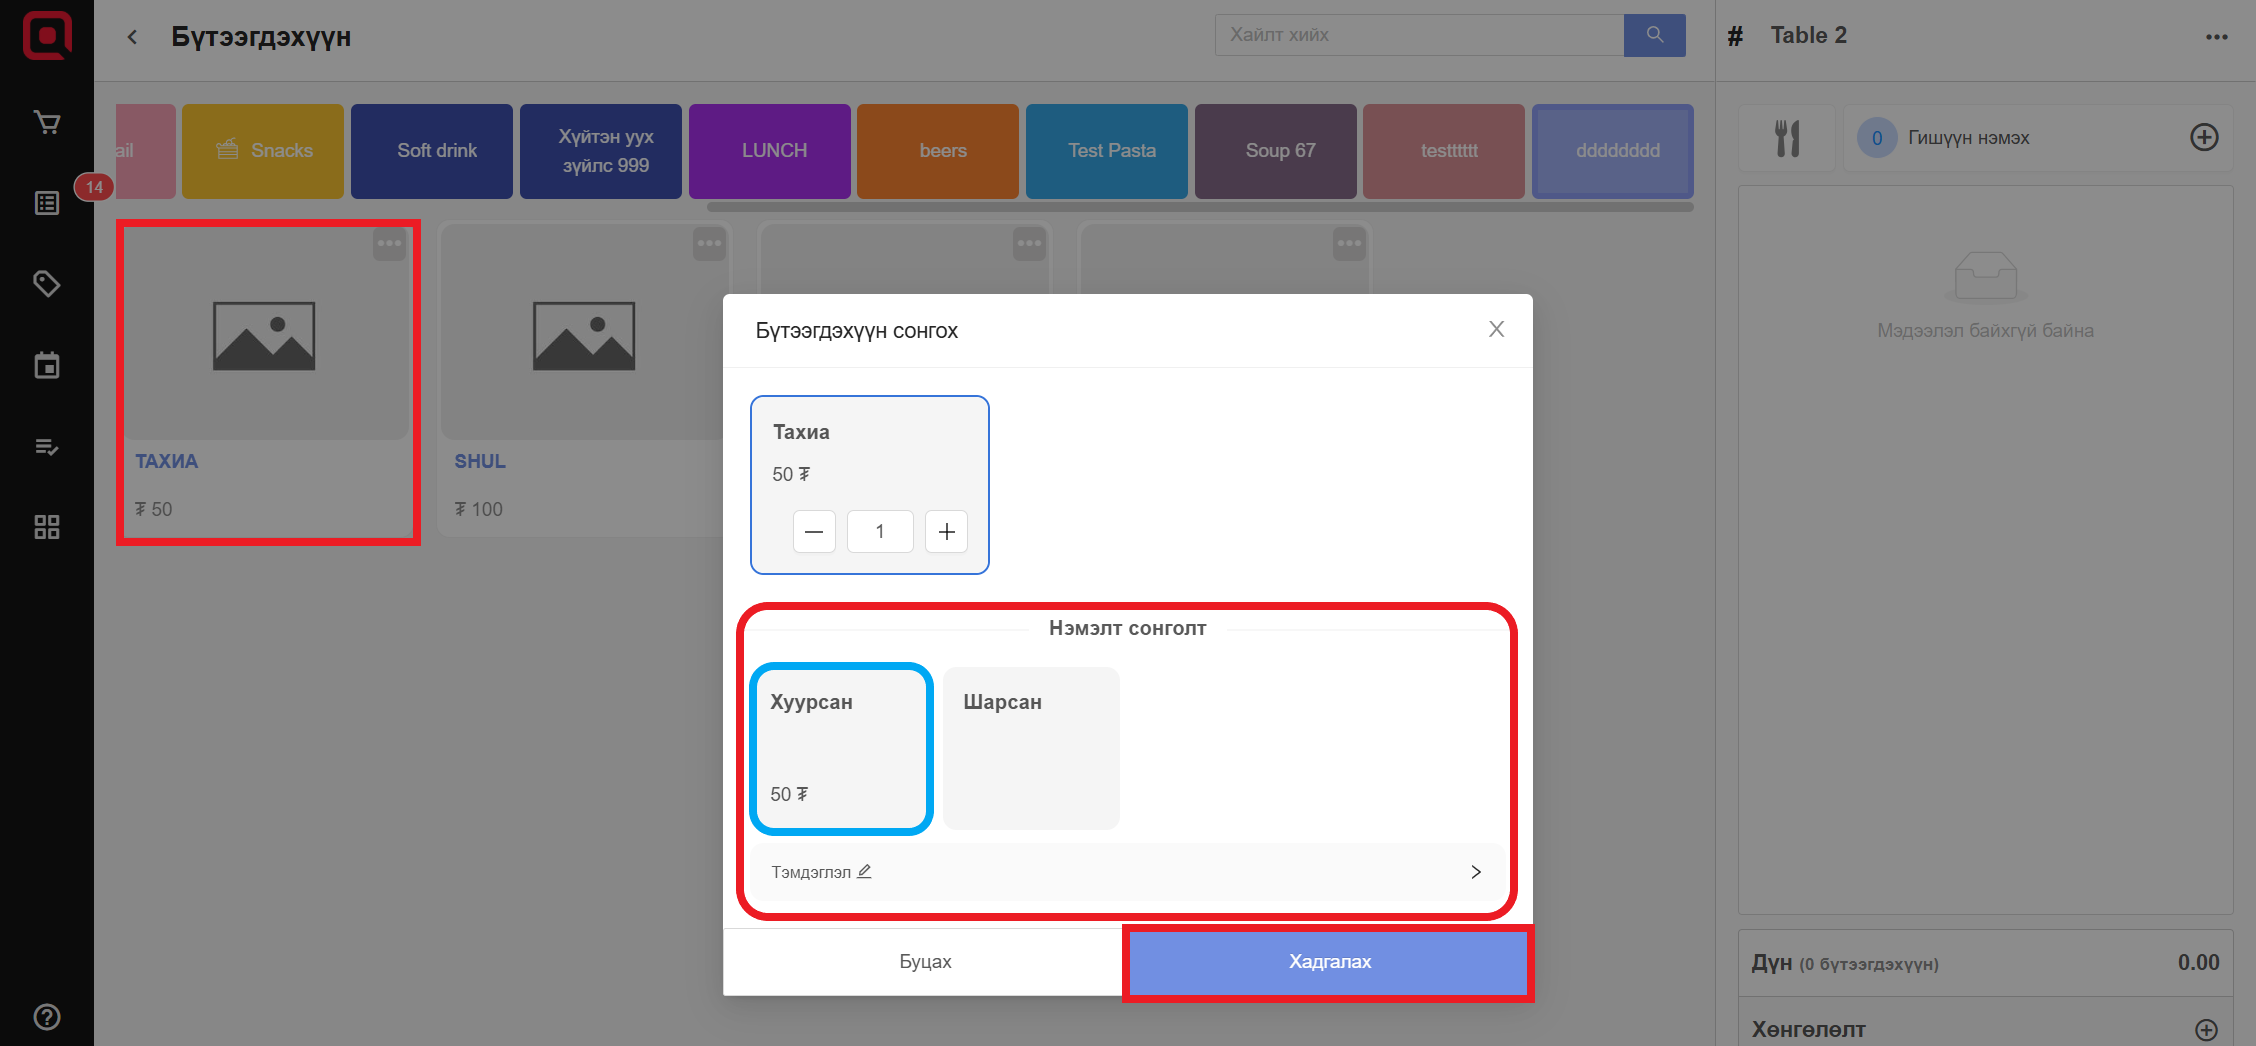Select the Тахиа product card in dialog
Viewport: 2256px width, 1046px height.
pyautogui.click(x=869, y=450)
